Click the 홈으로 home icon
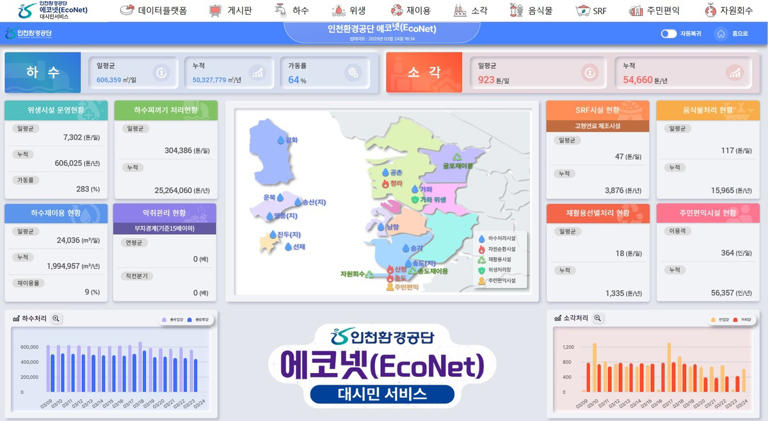This screenshot has width=768, height=421. (723, 33)
